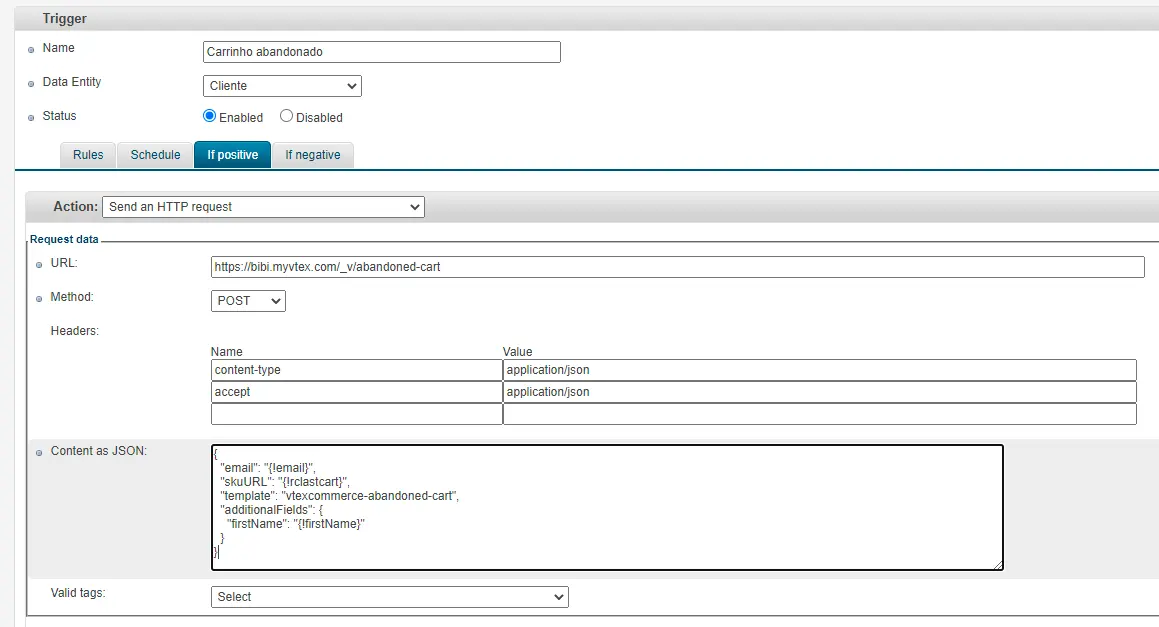Viewport: 1159px width, 627px height.
Task: Open the Method dropdown set to POST
Action: [x=248, y=300]
